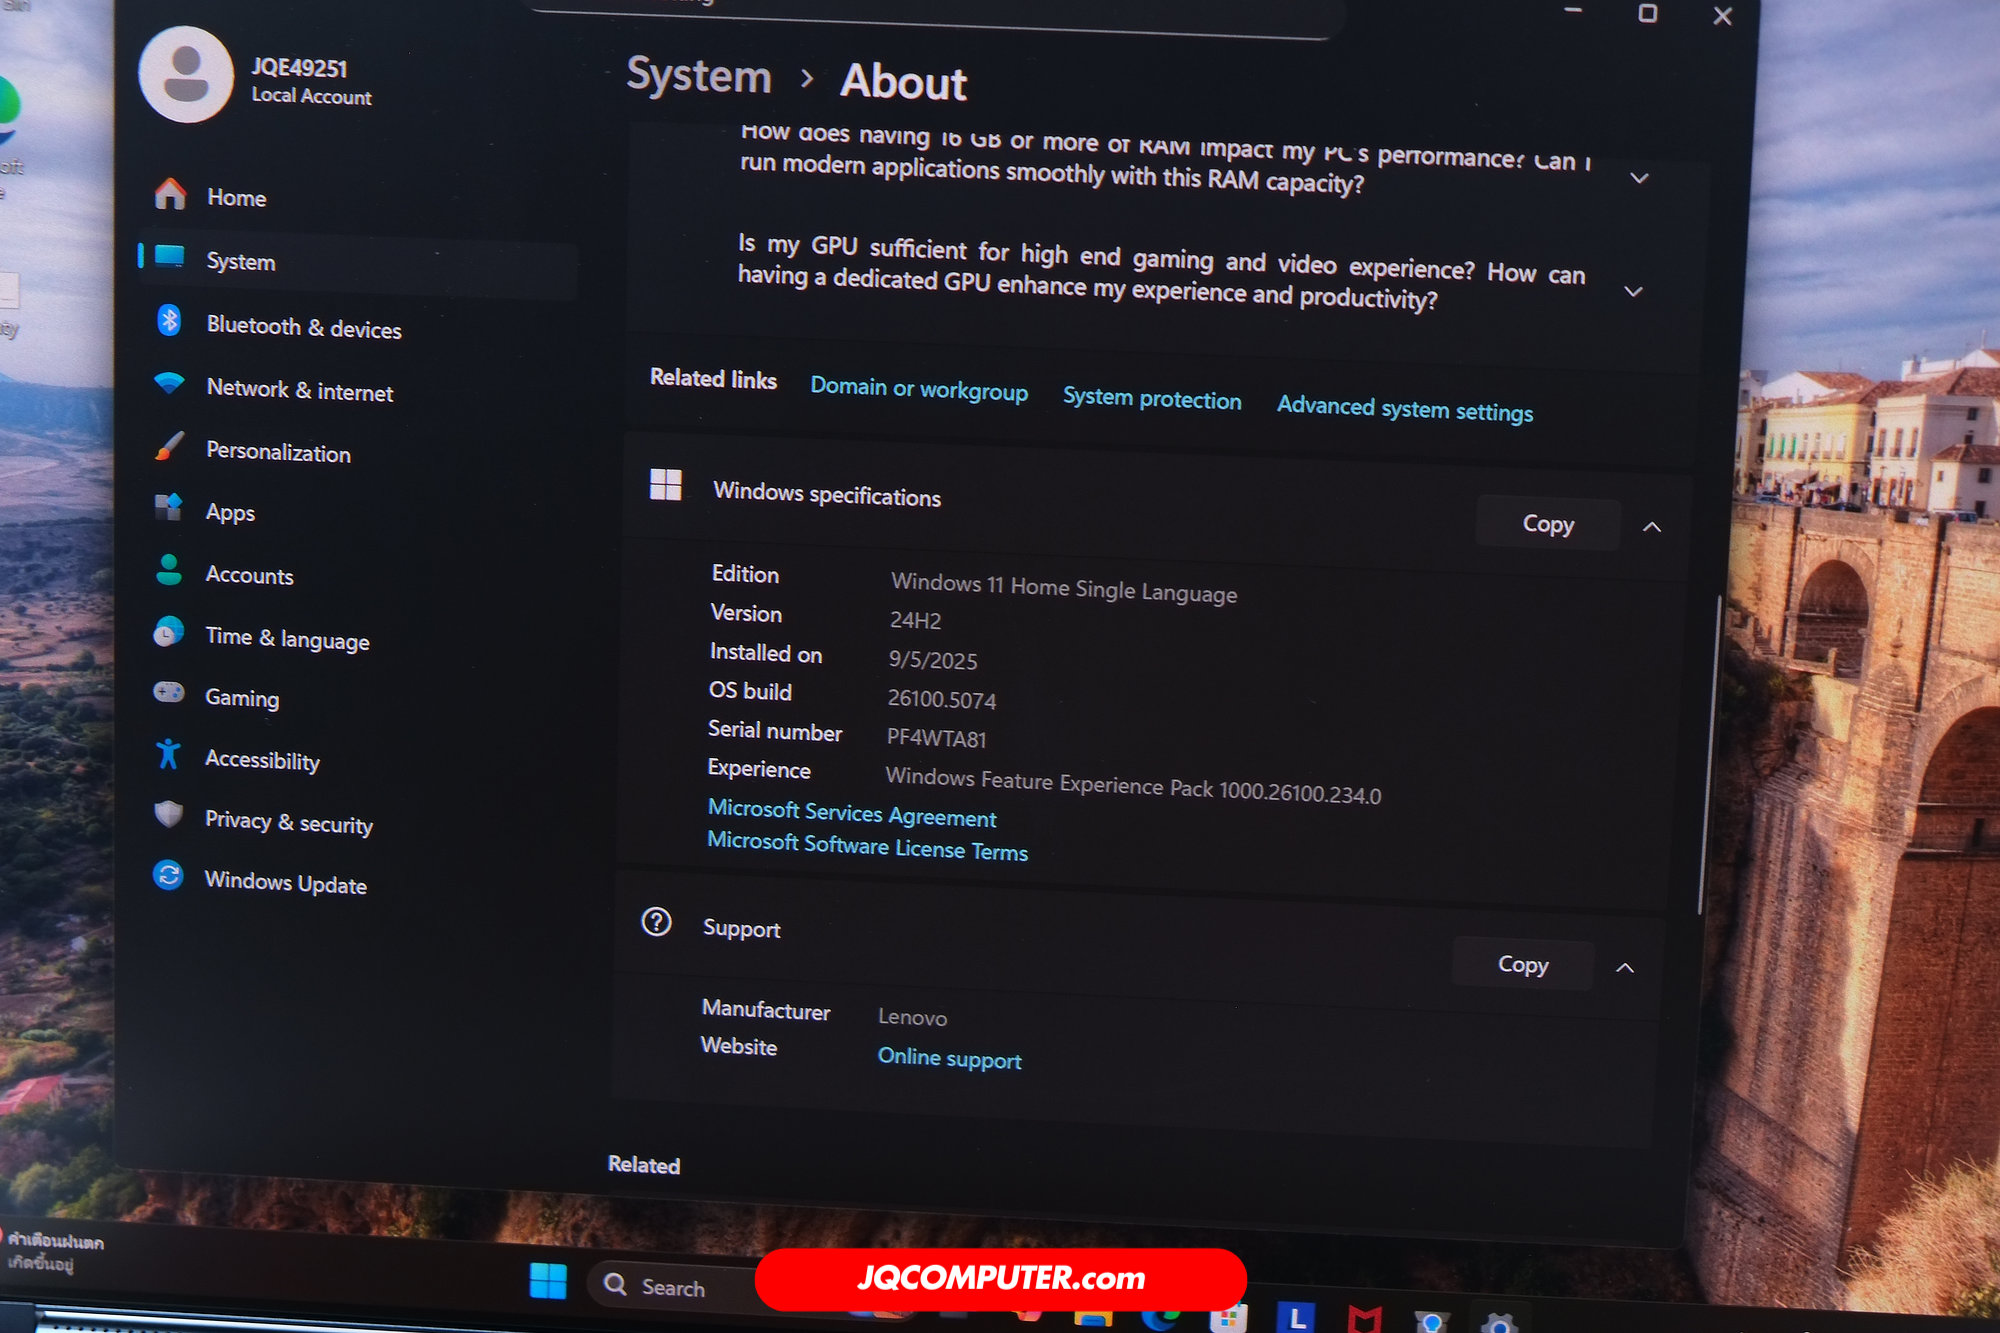Click the Personalization paintbrush icon
The height and width of the screenshot is (1333, 2000).
pyautogui.click(x=169, y=446)
